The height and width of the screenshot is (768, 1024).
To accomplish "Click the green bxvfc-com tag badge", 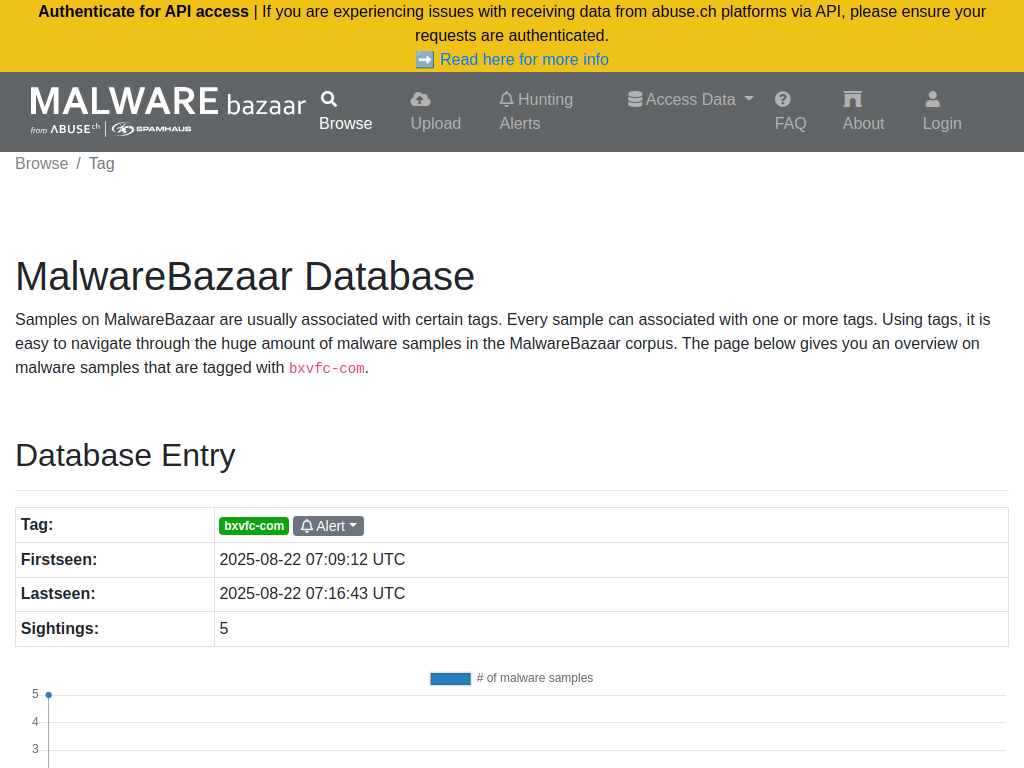I will point(254,526).
